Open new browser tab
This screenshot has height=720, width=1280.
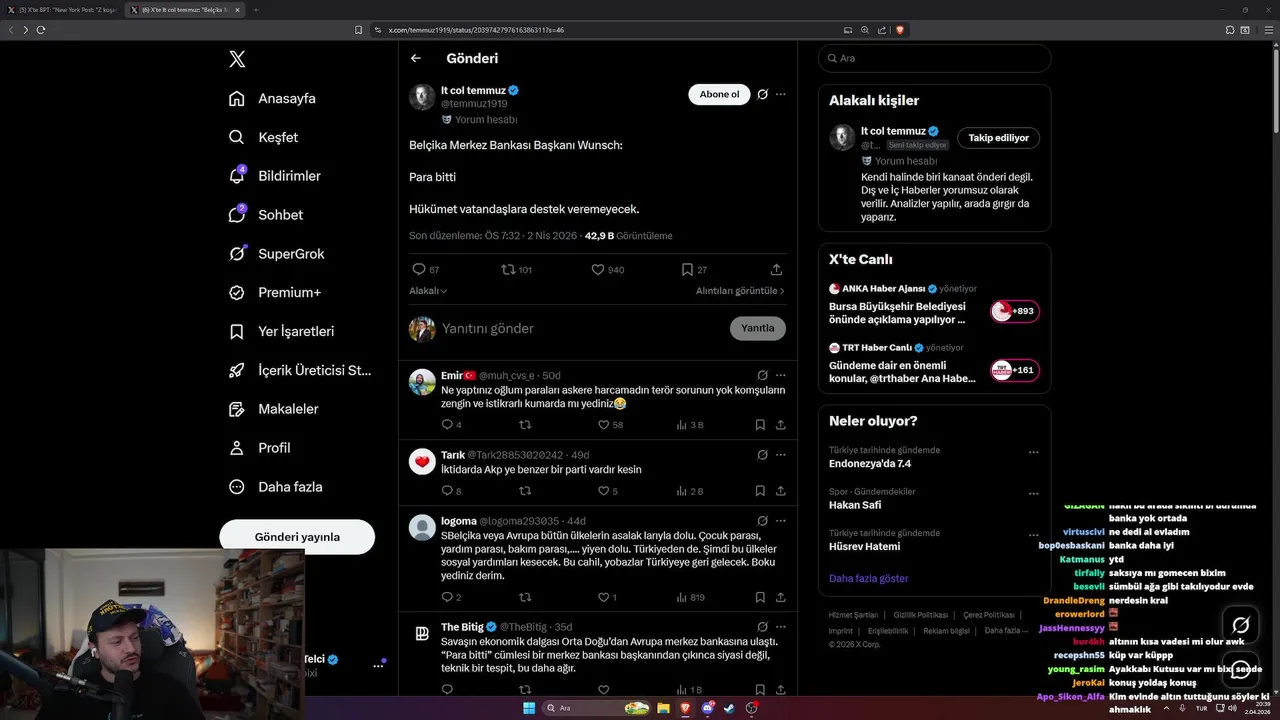[x=255, y=10]
